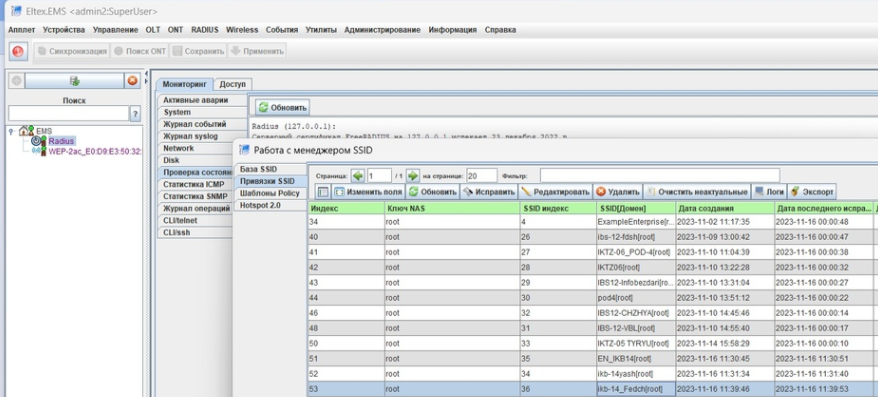This screenshot has width=878, height=397.
Task: Focus the Поиск search input field
Action: click(68, 114)
